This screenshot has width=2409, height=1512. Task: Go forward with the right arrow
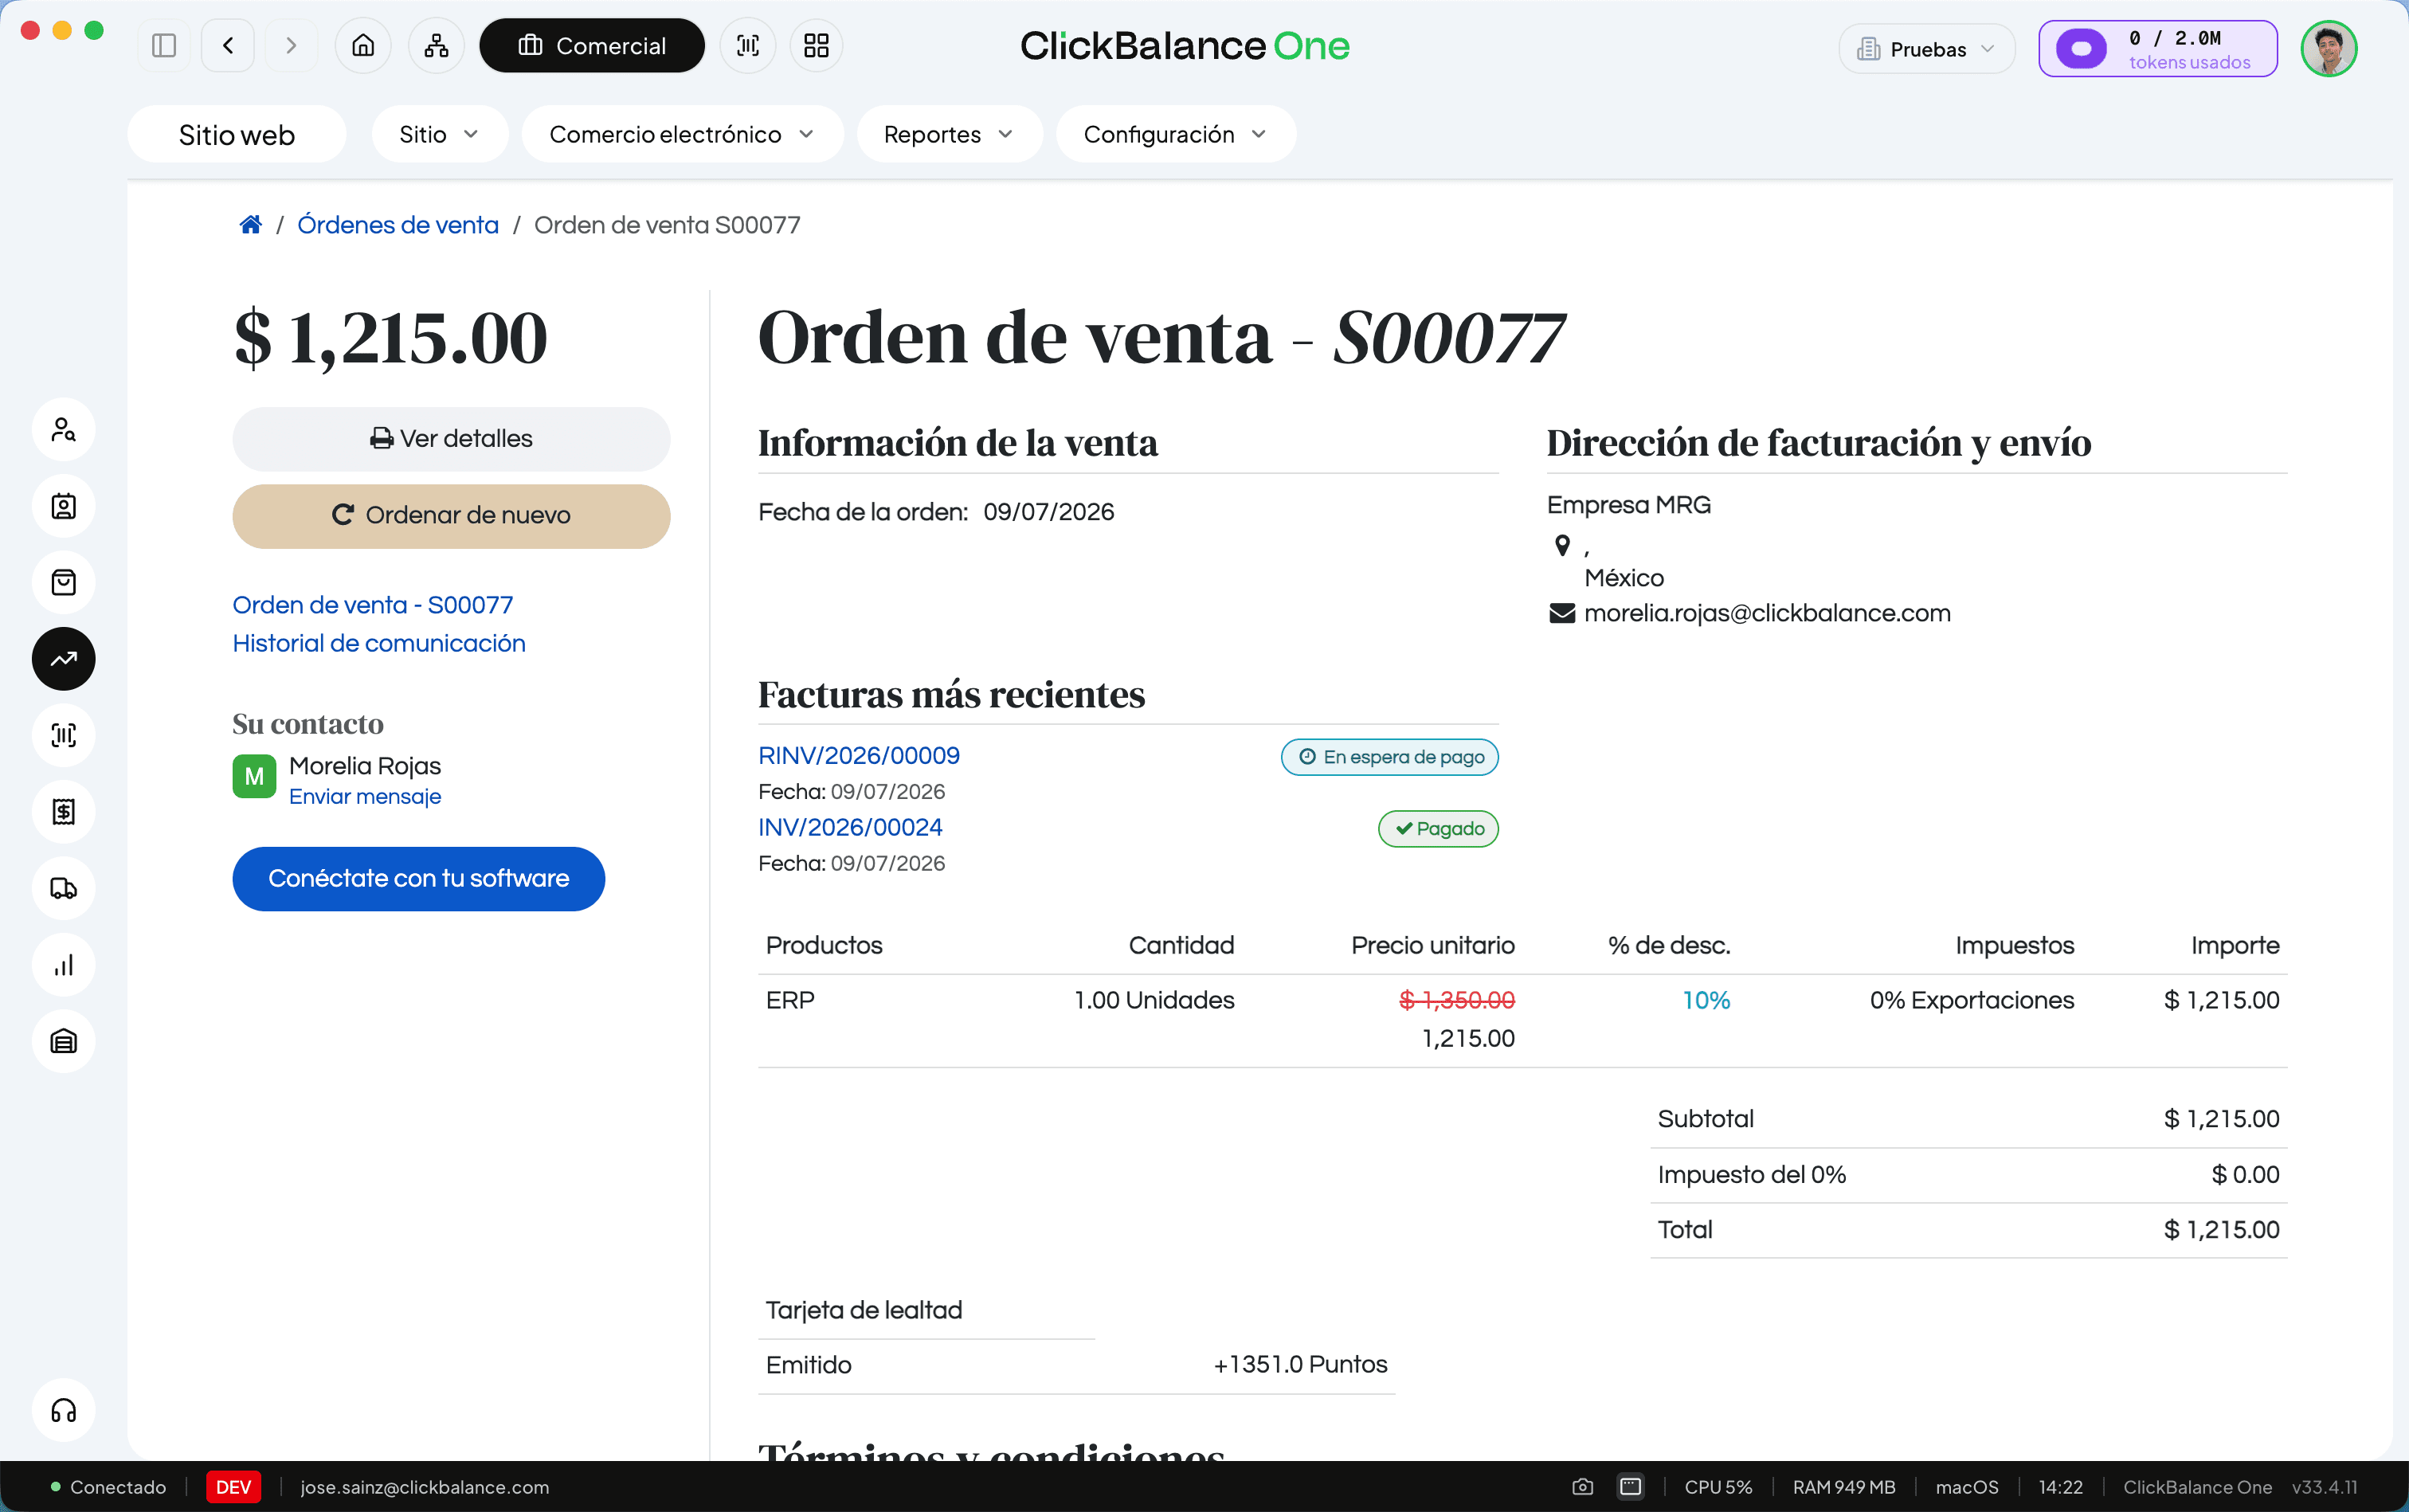click(x=291, y=46)
